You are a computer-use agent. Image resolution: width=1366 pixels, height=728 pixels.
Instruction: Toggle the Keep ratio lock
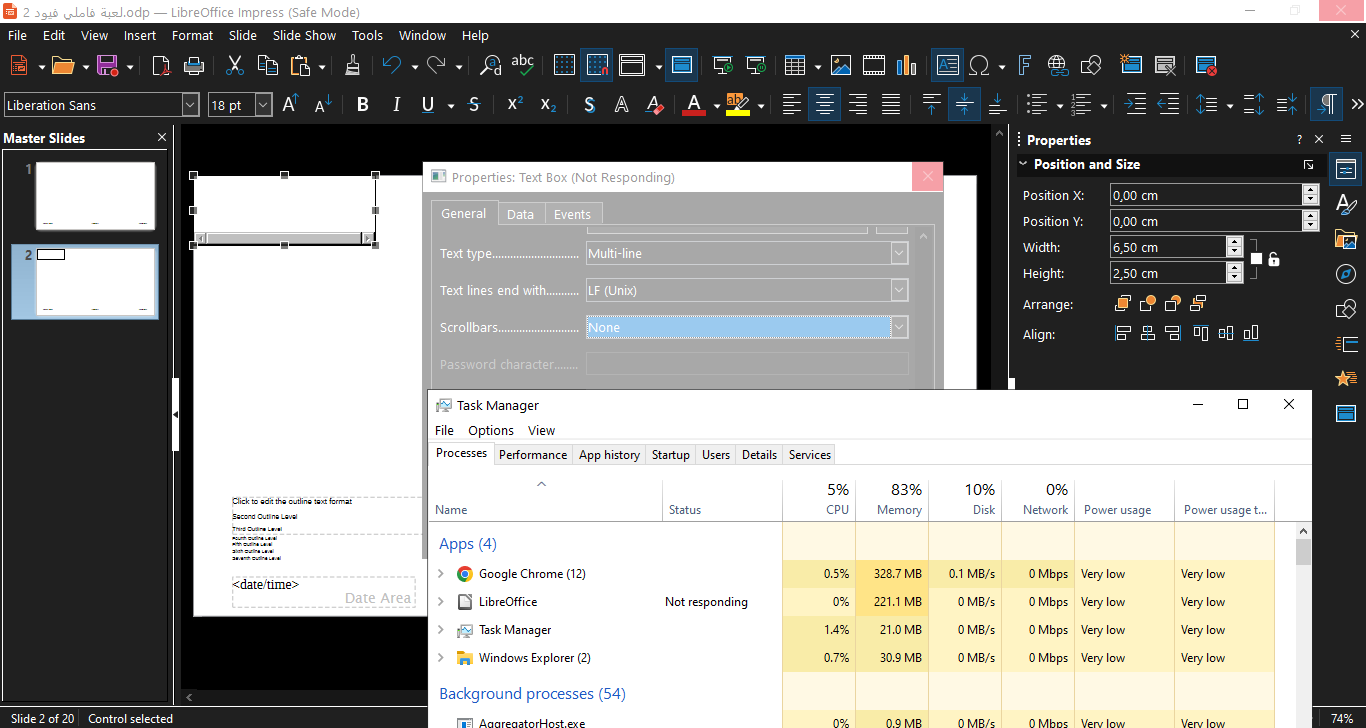1273,260
